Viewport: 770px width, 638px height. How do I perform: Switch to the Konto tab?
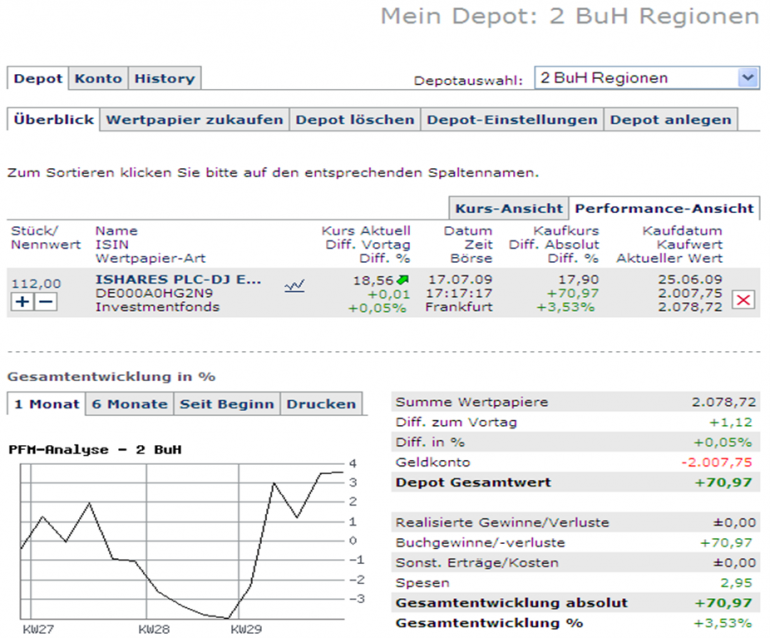point(98,79)
